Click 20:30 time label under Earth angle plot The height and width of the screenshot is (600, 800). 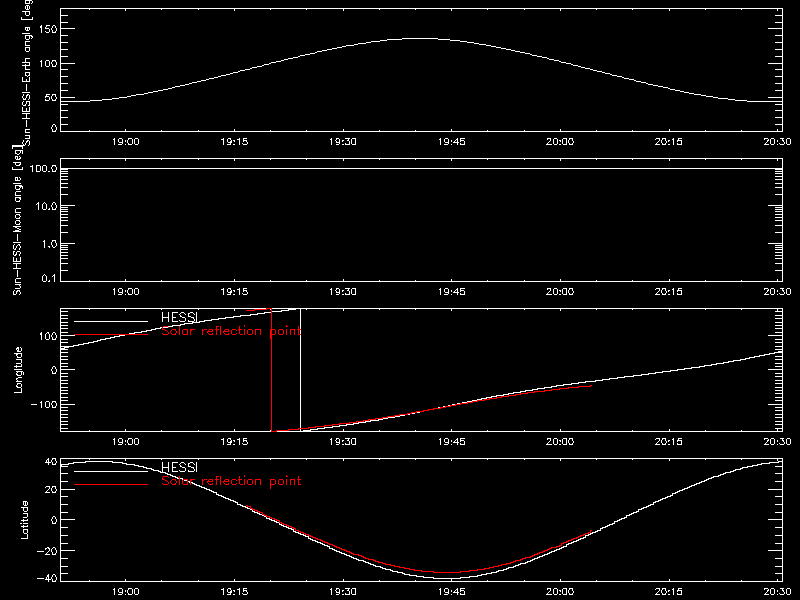tap(778, 142)
